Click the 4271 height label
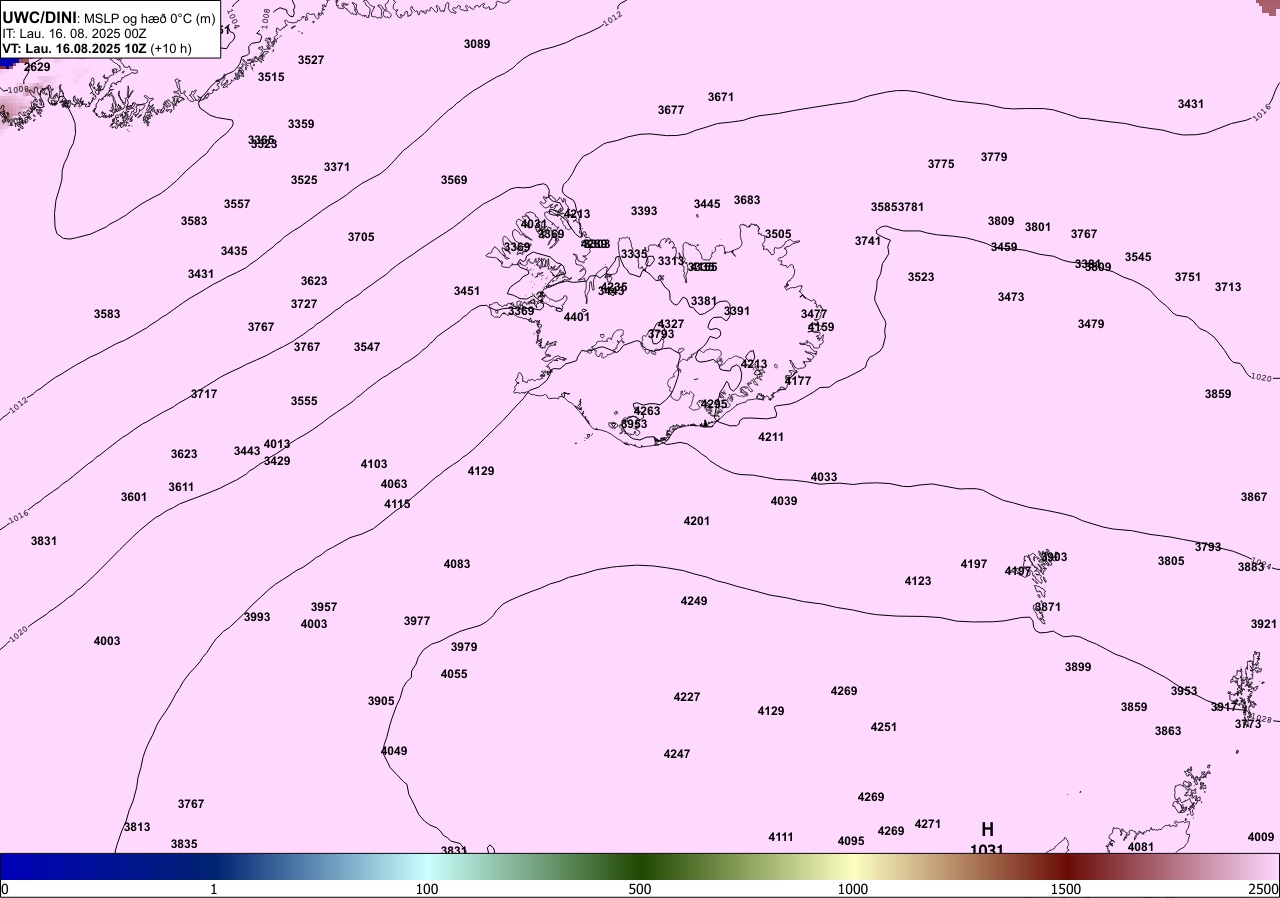This screenshot has height=898, width=1280. pos(928,824)
